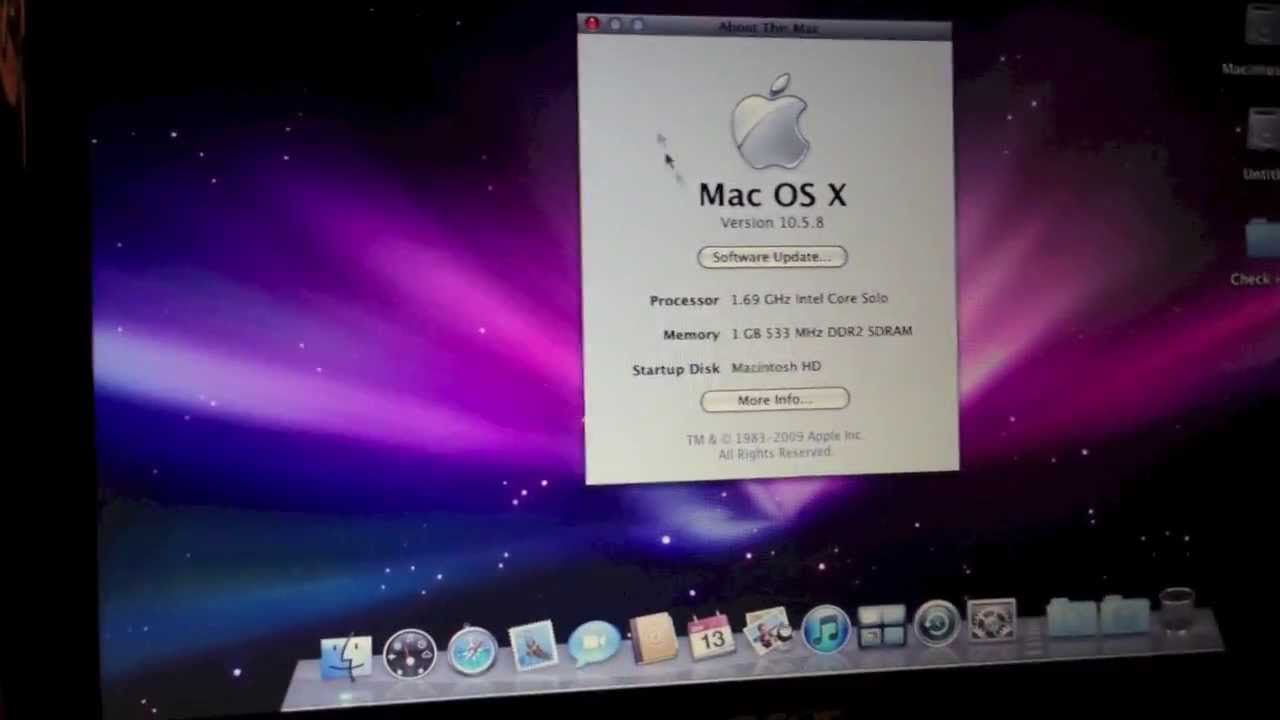The height and width of the screenshot is (720, 1280).
Task: Open the Trash in the Dock
Action: [x=1178, y=610]
